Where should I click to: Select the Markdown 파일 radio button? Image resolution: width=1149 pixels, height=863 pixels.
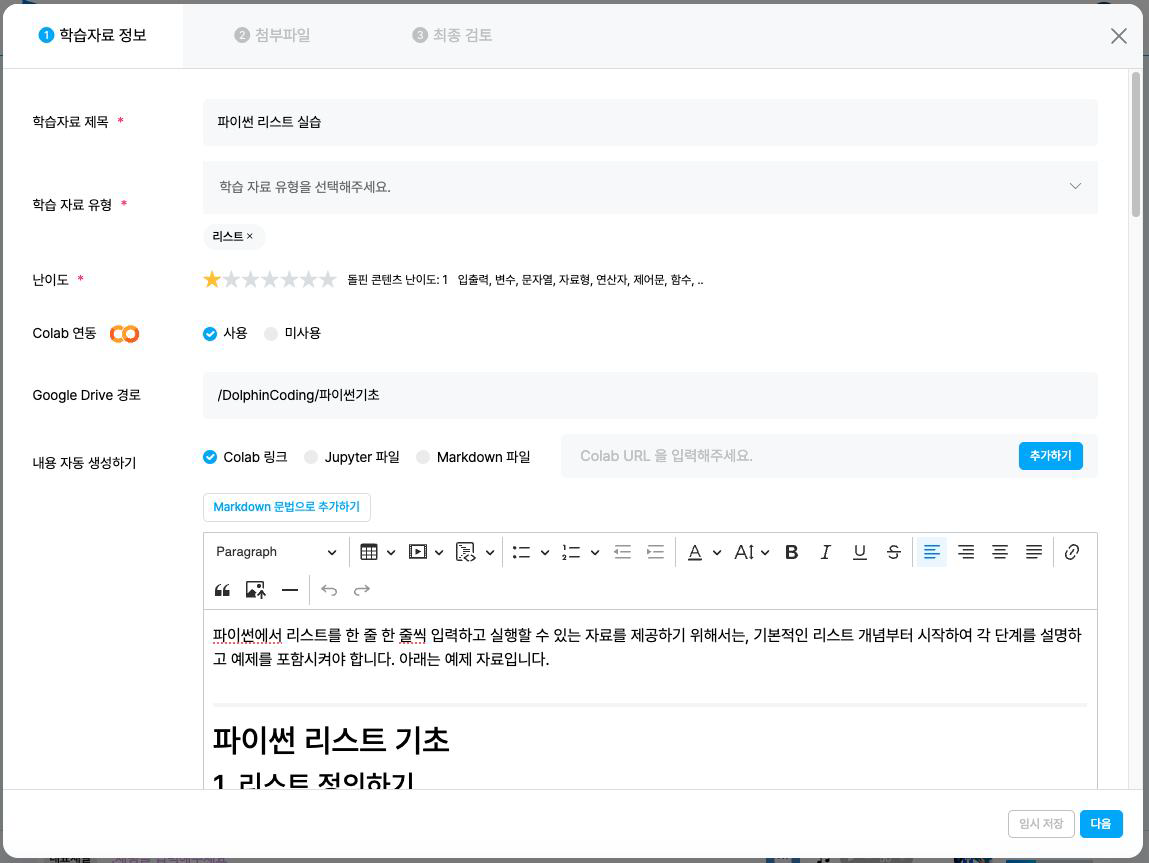coord(423,457)
